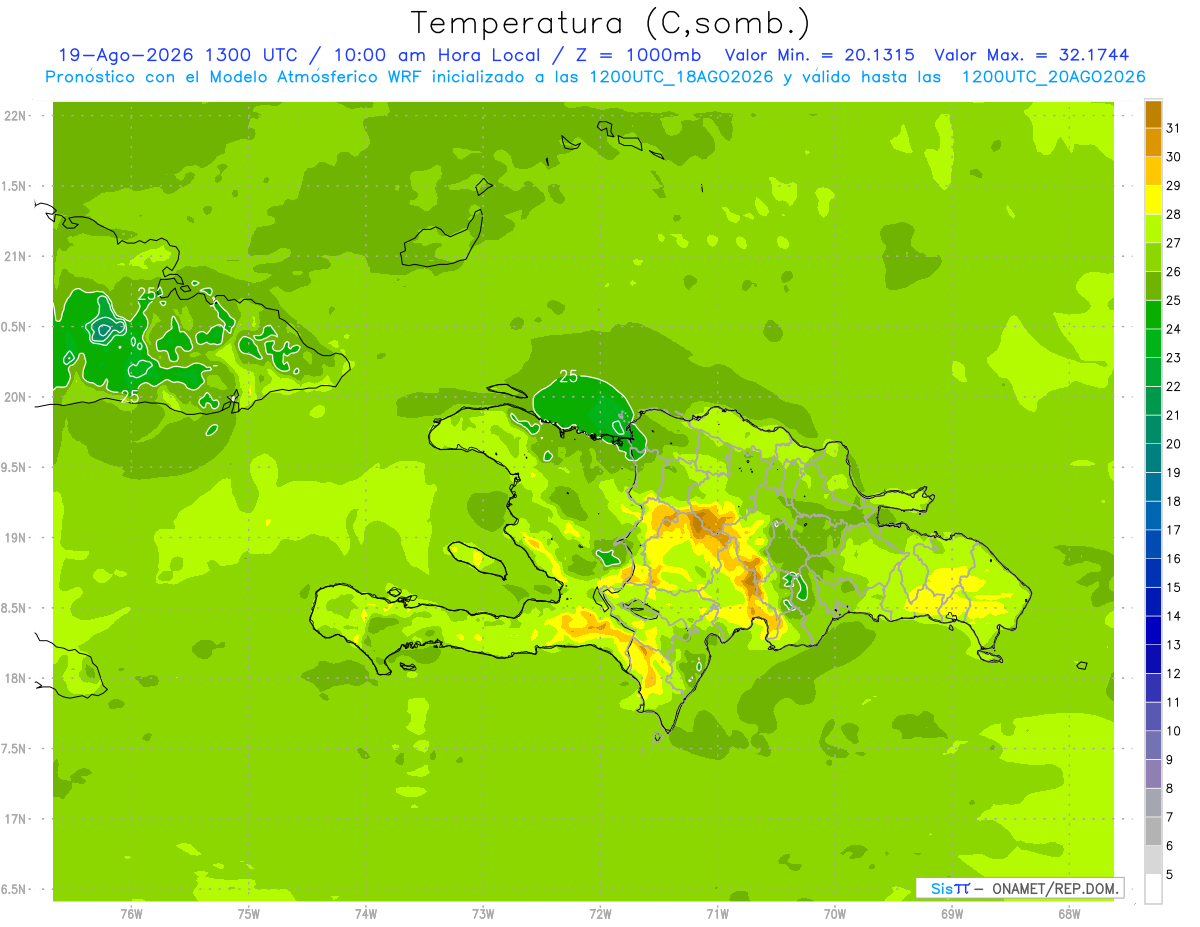This screenshot has width=1200, height=927.
Task: Click the "31" value on the color scale
Action: (x=1173, y=128)
